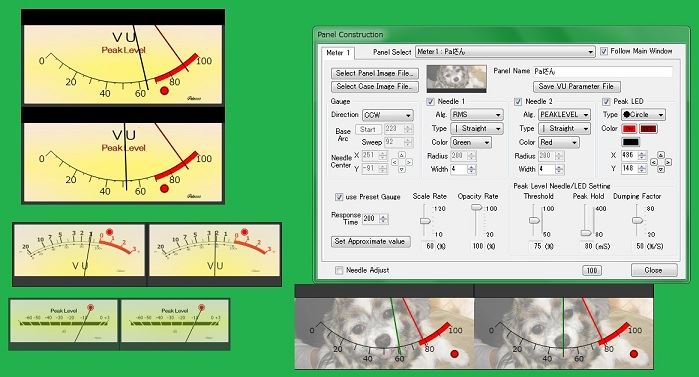Adjust the Needle 1 Radius spinner
699x377 pixels.
[x=472, y=156]
